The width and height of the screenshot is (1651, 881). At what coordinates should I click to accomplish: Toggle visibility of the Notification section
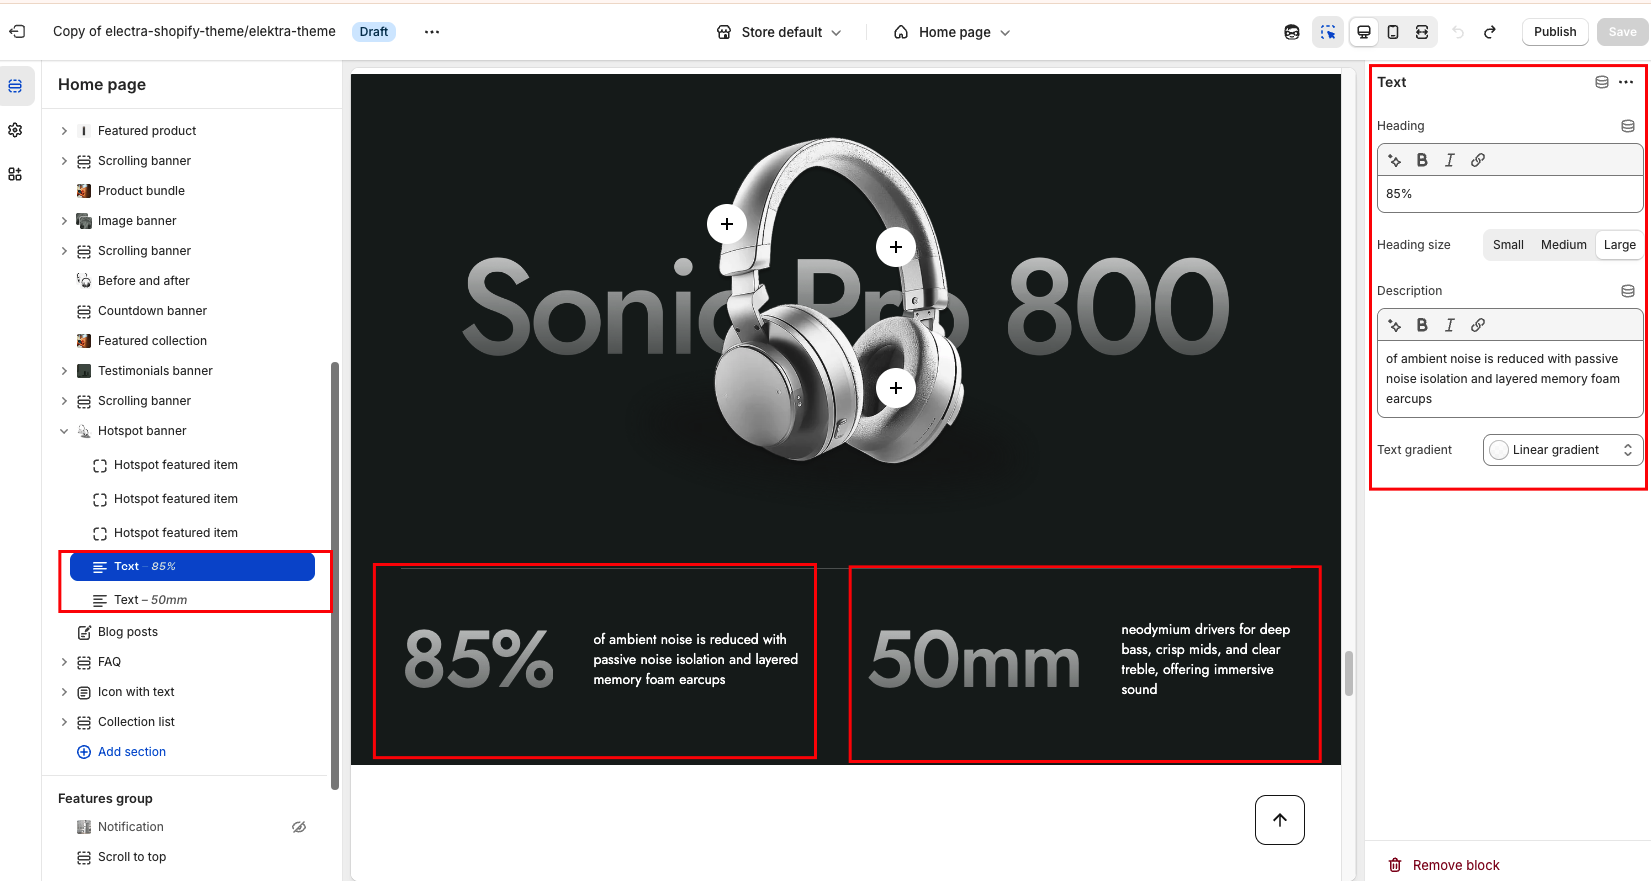[x=299, y=827]
